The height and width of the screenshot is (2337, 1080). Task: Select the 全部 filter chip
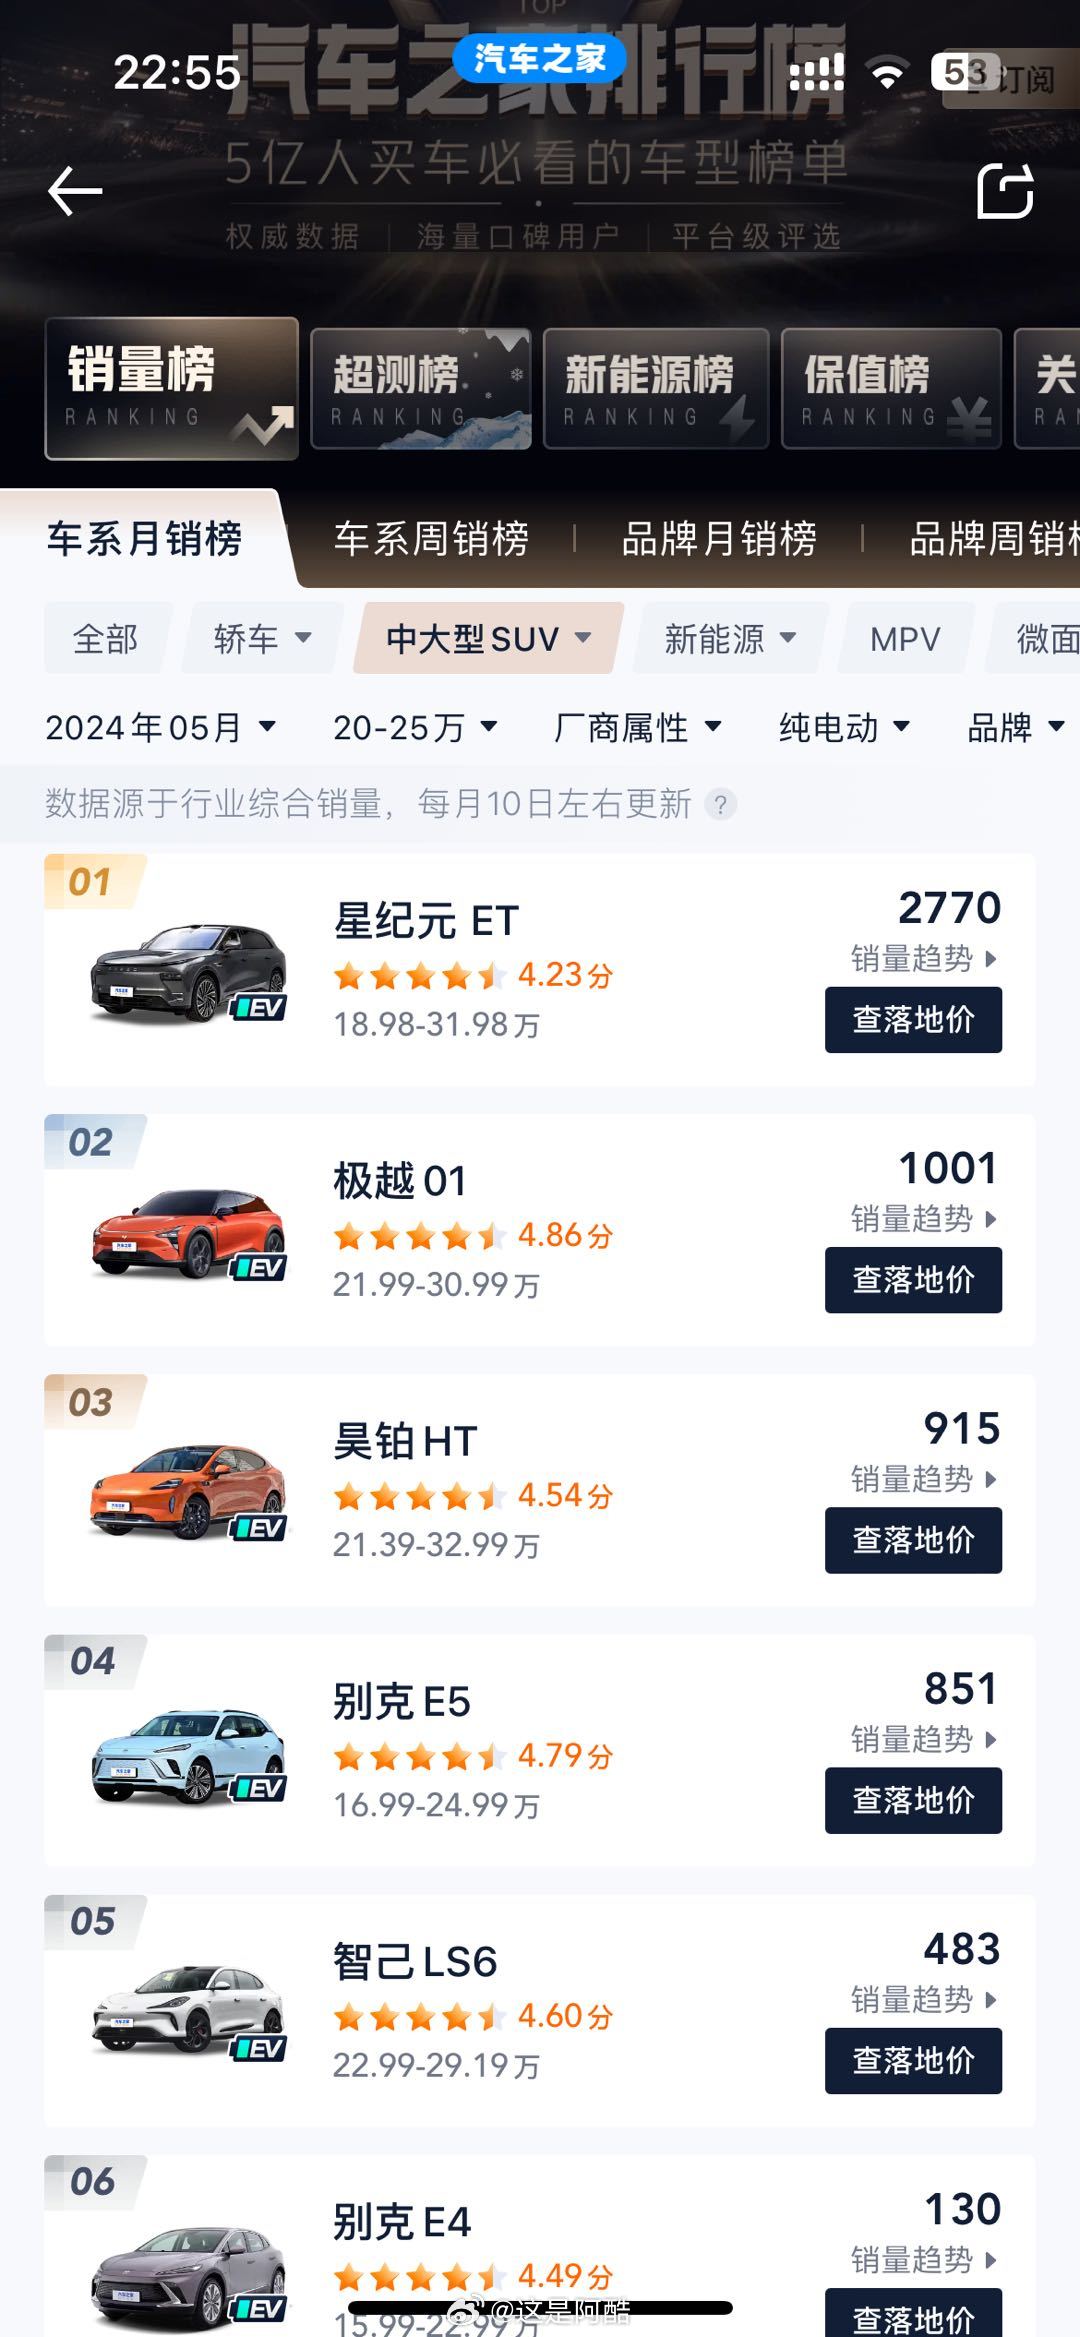106,638
